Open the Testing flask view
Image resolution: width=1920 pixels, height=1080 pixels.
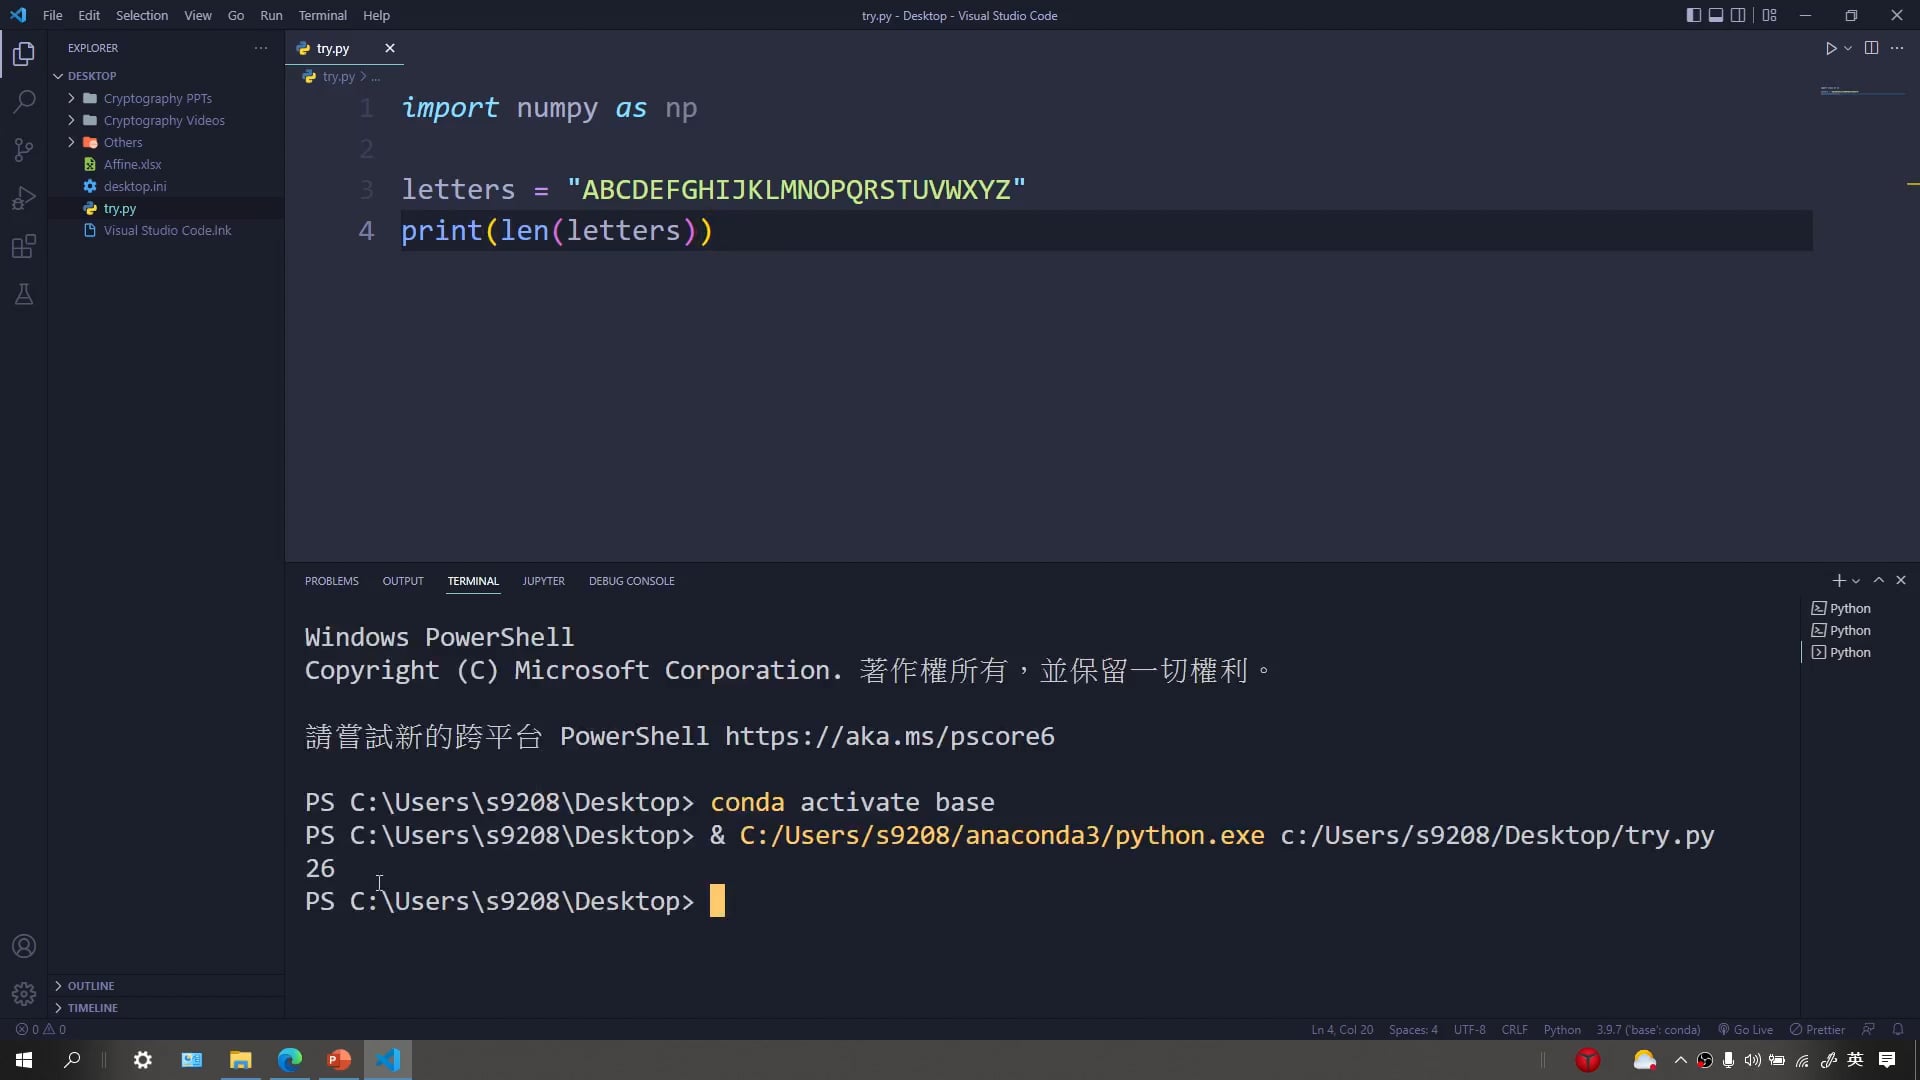[x=24, y=295]
